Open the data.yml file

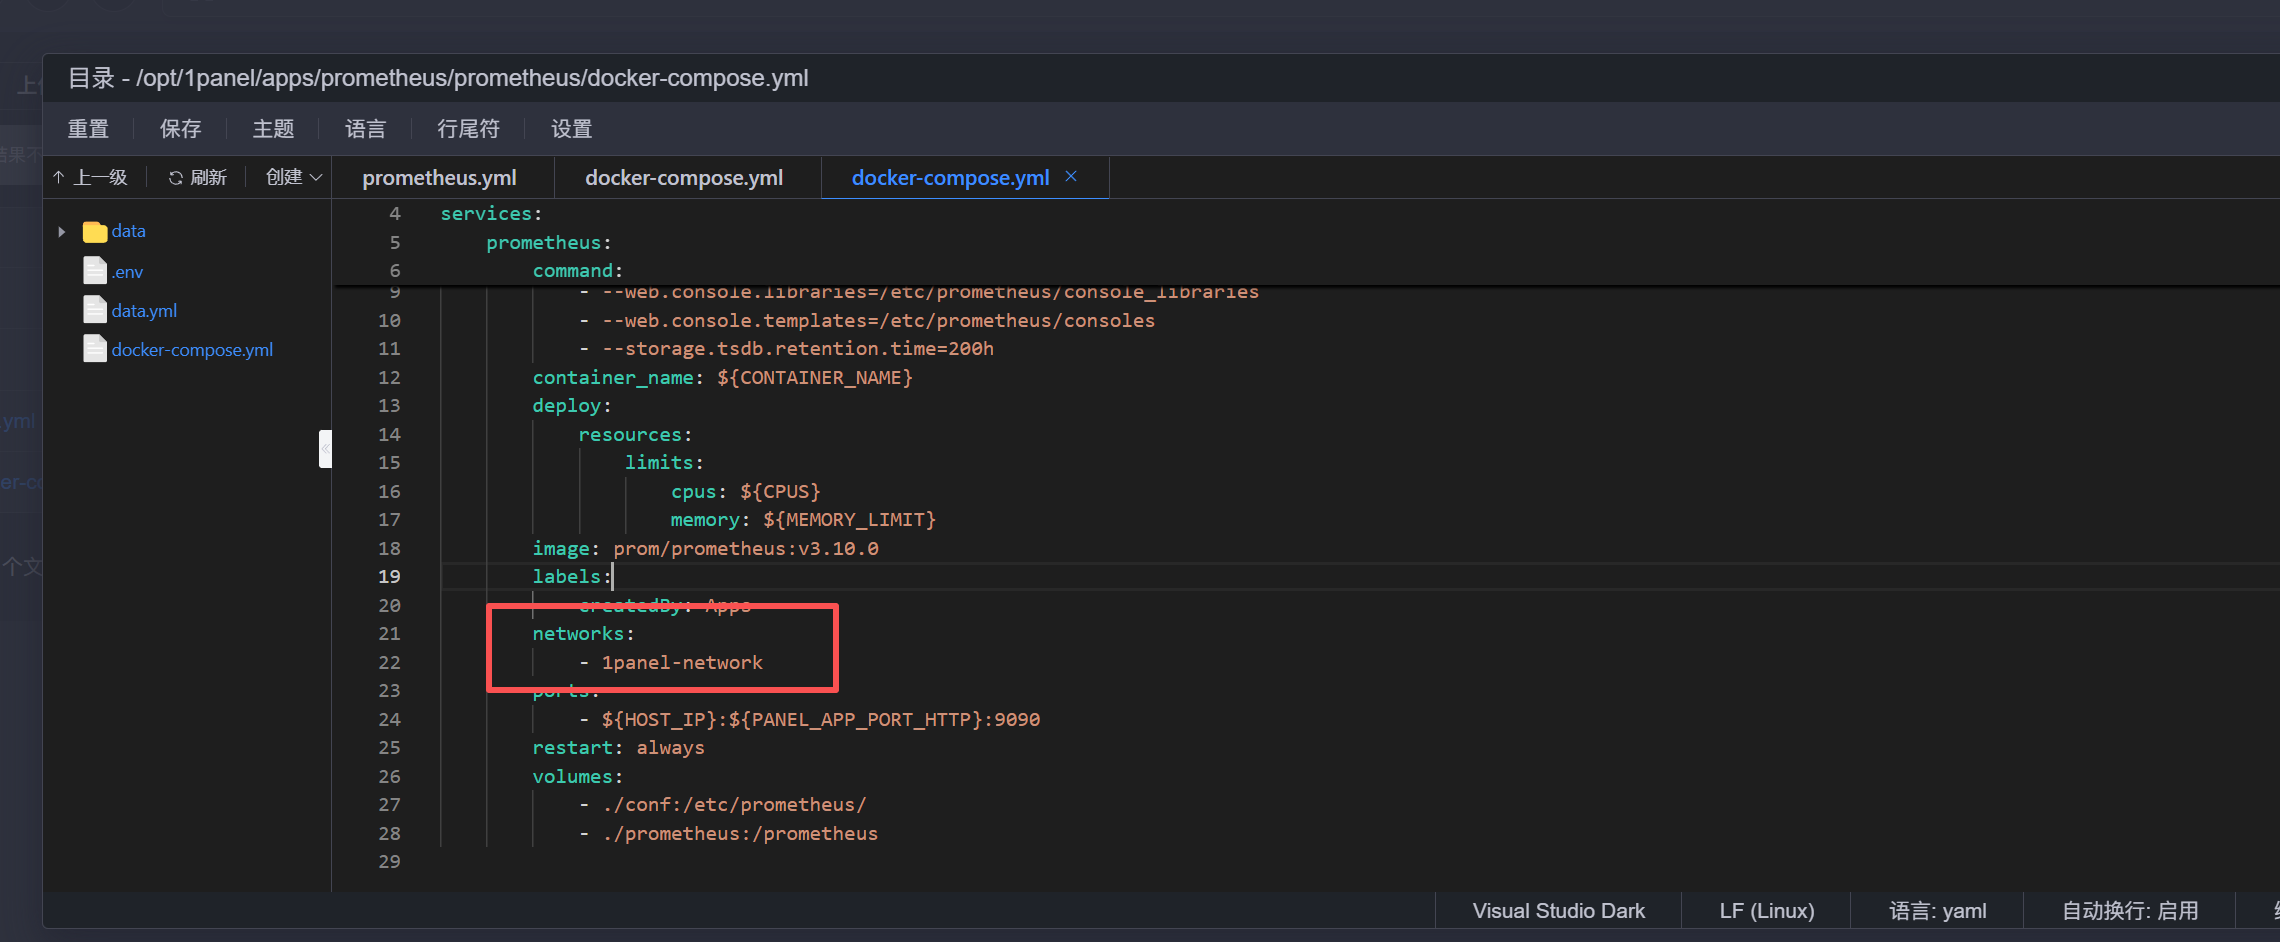(x=144, y=311)
